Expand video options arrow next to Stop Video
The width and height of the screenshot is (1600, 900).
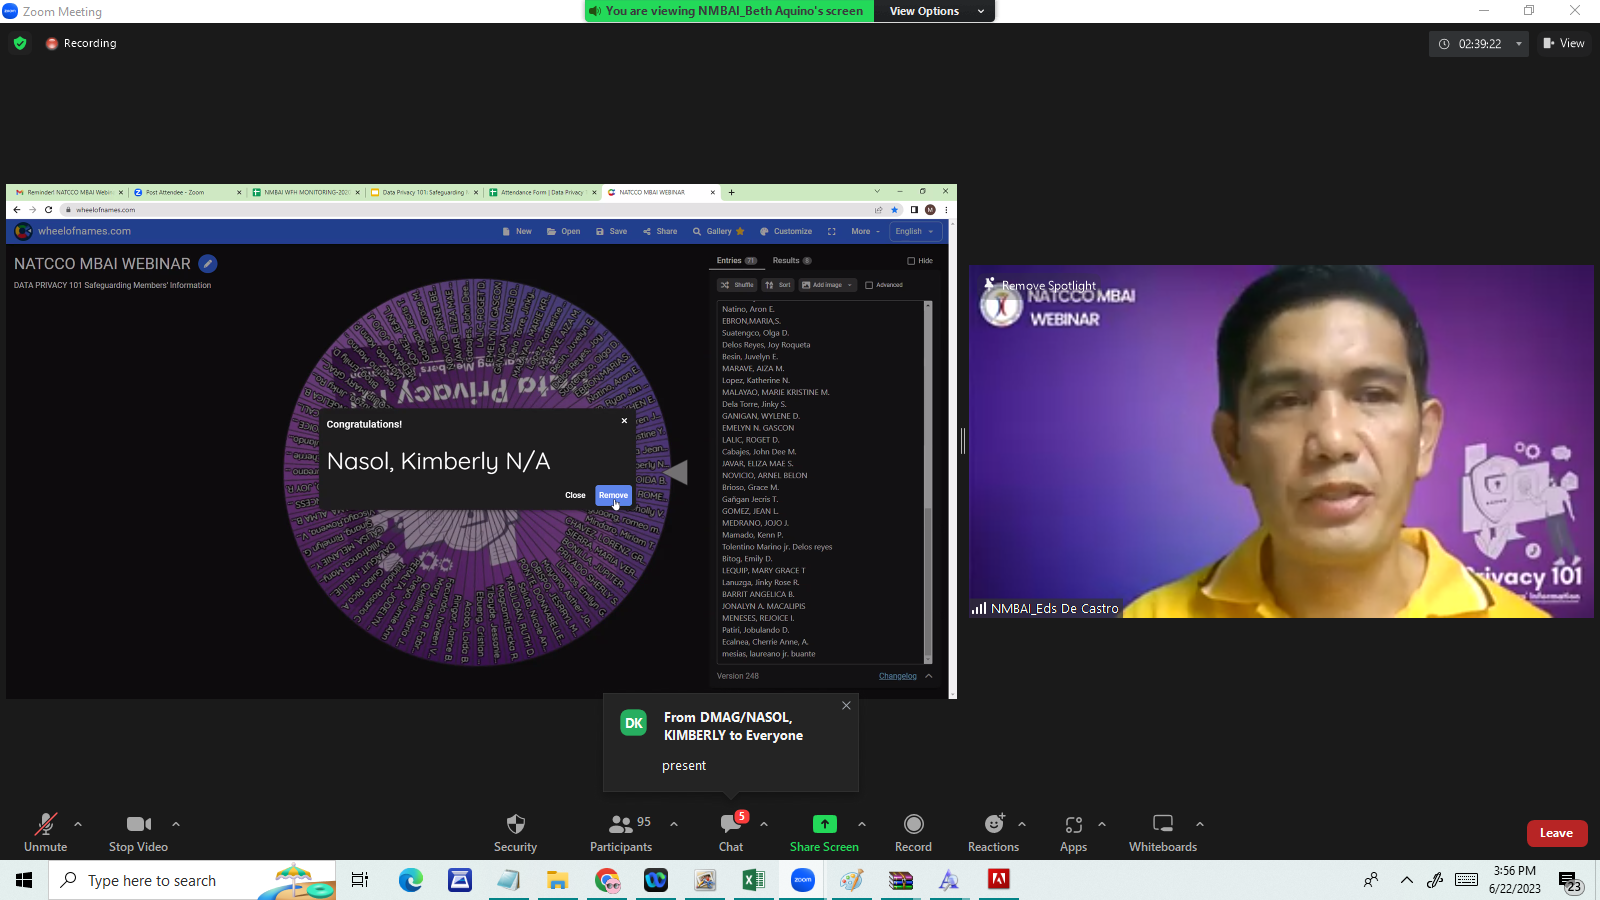click(176, 824)
